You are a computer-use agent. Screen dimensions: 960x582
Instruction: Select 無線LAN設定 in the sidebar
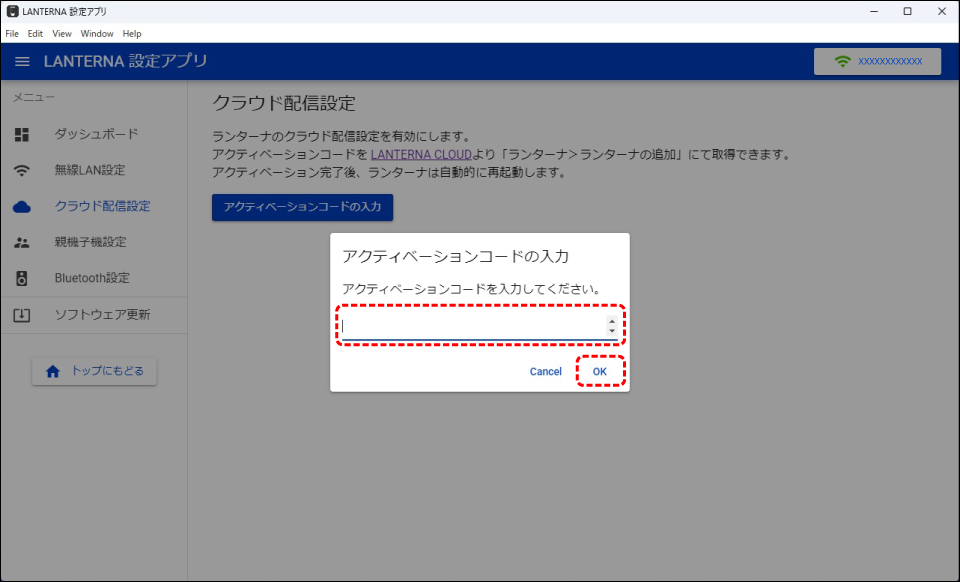click(x=90, y=170)
